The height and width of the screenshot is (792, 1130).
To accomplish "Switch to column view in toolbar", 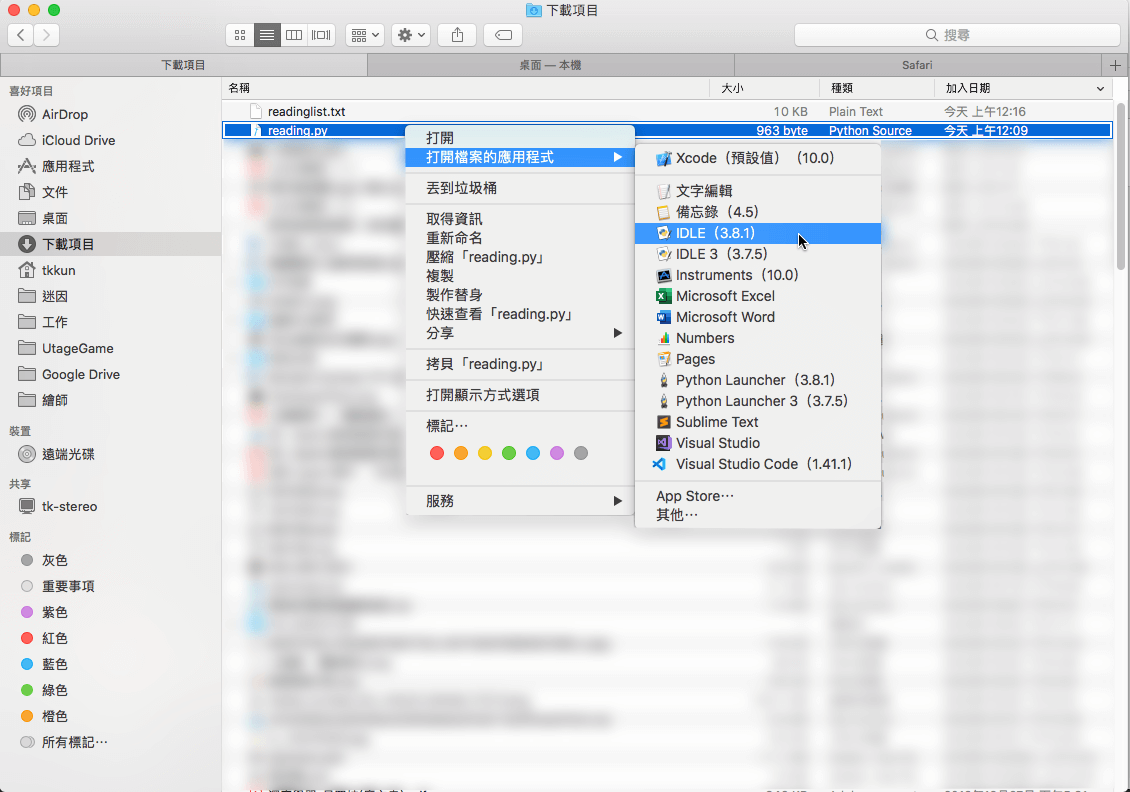I will click(x=294, y=35).
